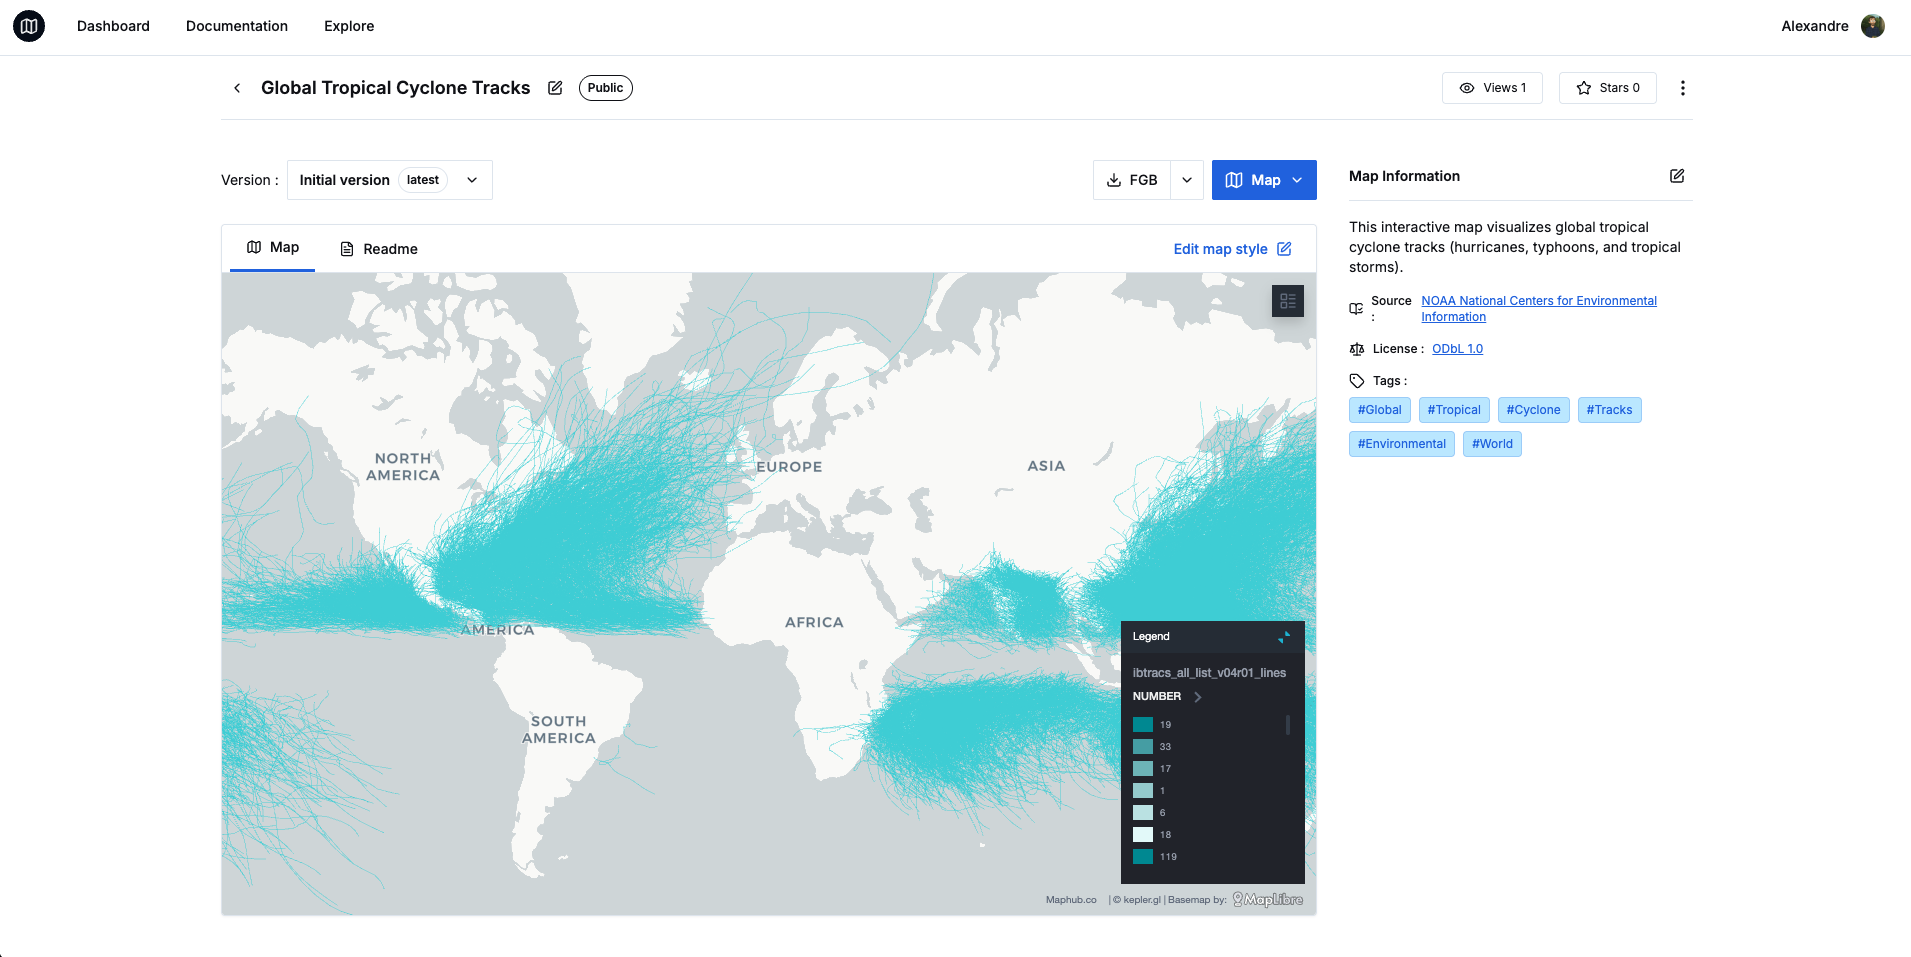
Task: Open the Explore menu item
Action: pos(348,26)
